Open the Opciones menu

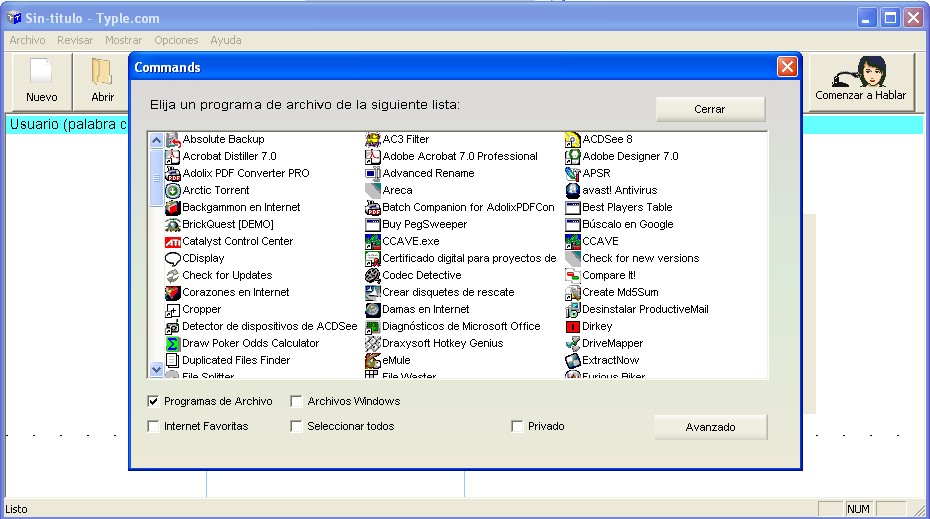[176, 40]
